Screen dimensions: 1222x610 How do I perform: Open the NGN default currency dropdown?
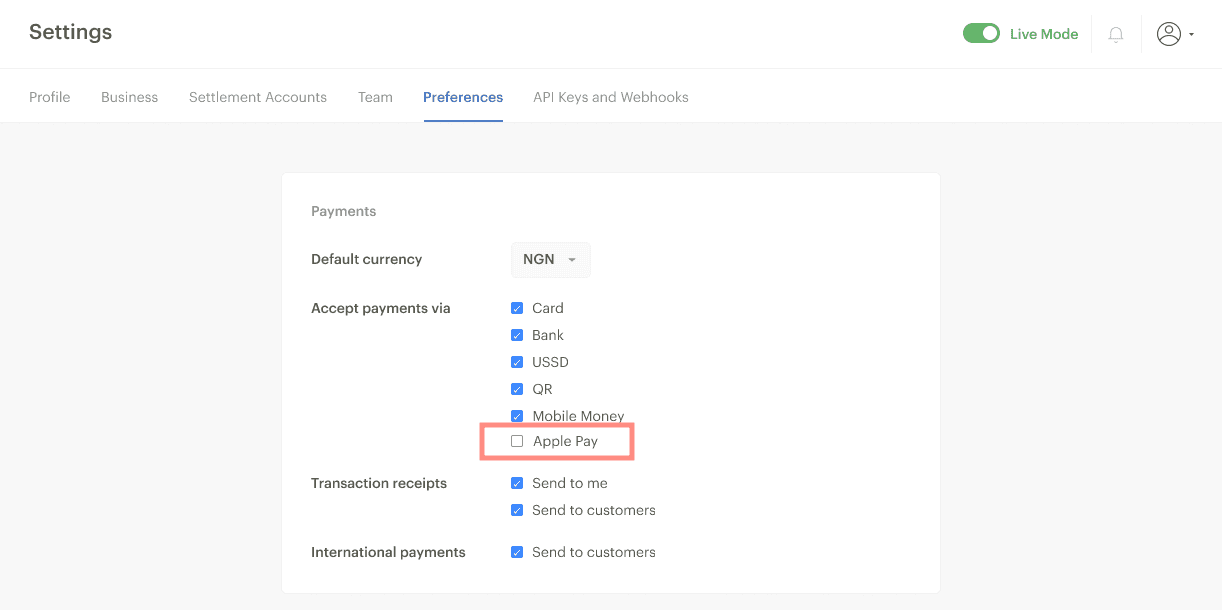(550, 260)
